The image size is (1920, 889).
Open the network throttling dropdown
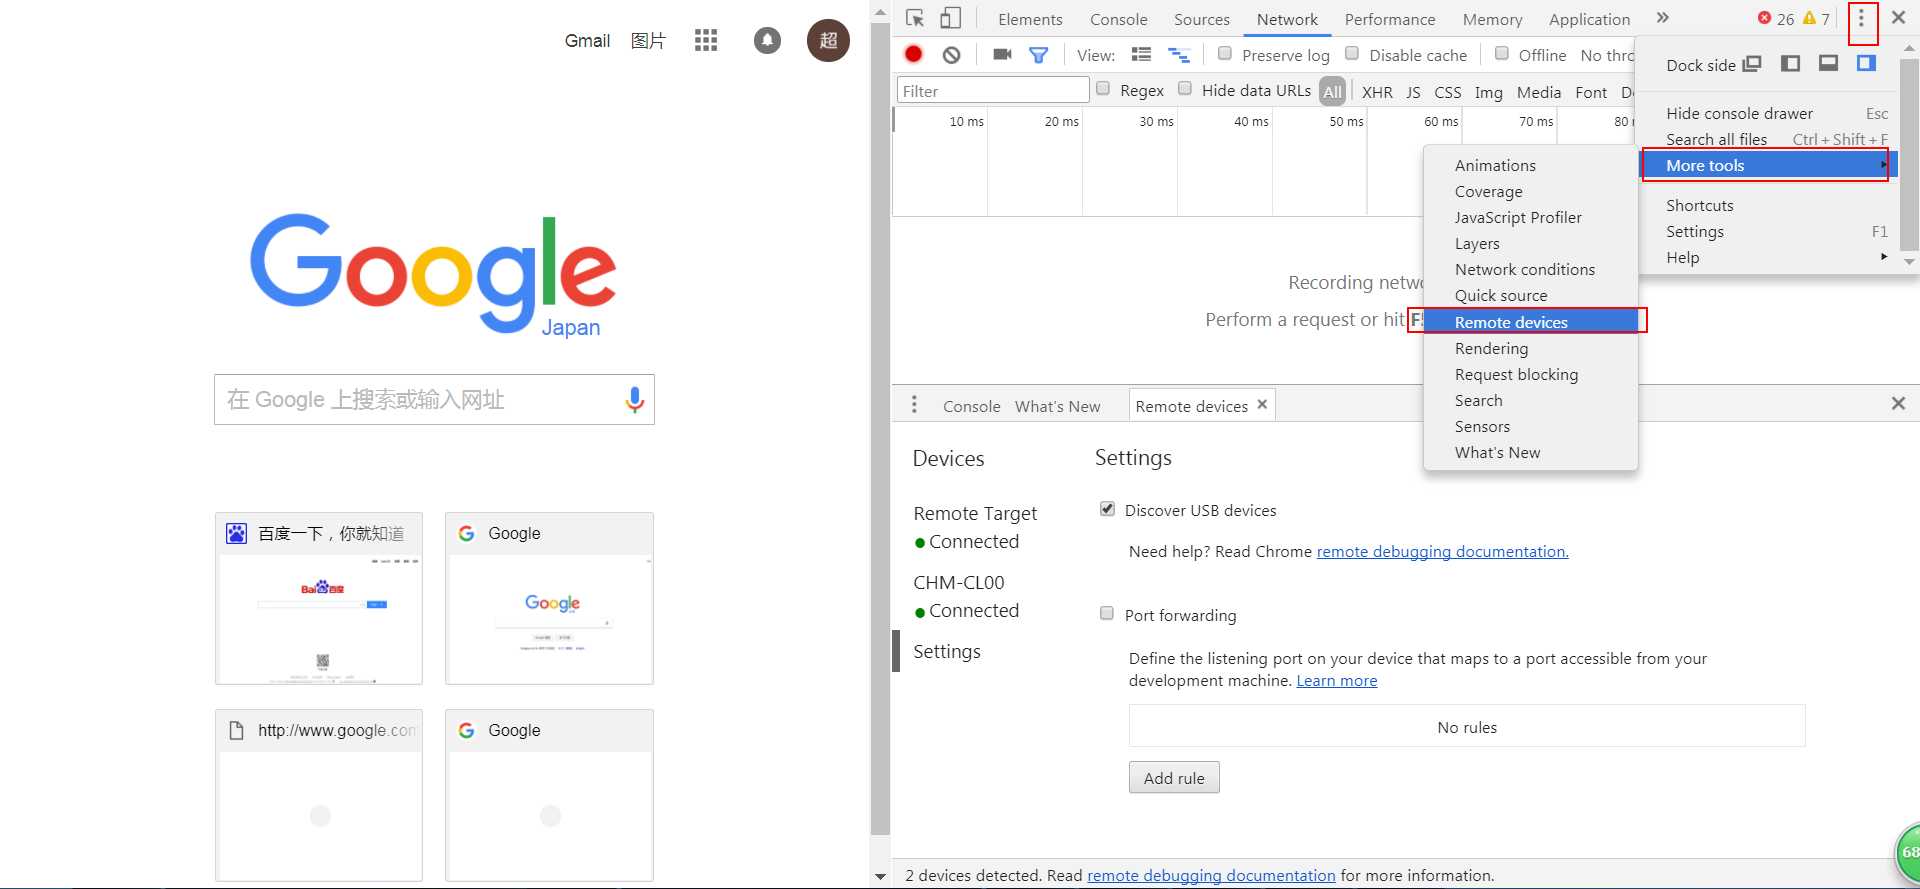coord(1606,55)
